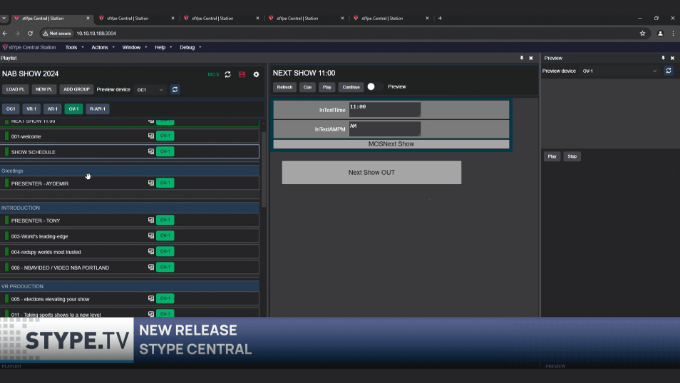
Task: Reload the NAB SHOW 2024 playlist
Action: (228, 74)
